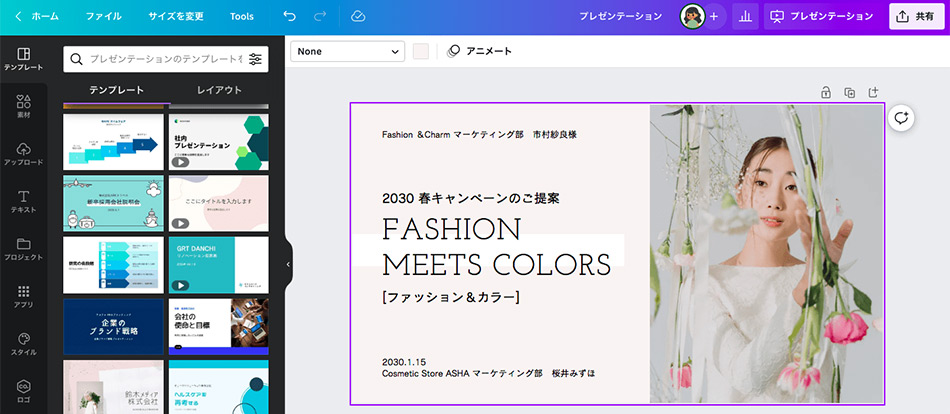
Task: Duplicate the page using copy icon
Action: 849,92
